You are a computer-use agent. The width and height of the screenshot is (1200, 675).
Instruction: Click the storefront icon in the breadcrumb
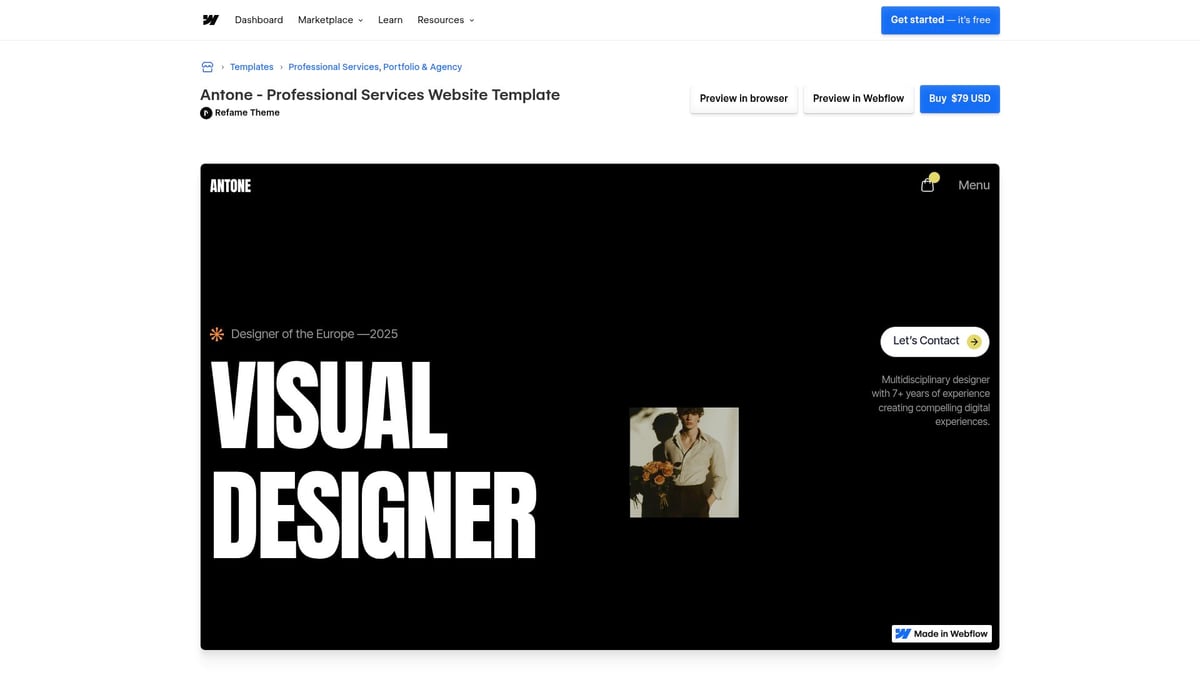click(207, 66)
